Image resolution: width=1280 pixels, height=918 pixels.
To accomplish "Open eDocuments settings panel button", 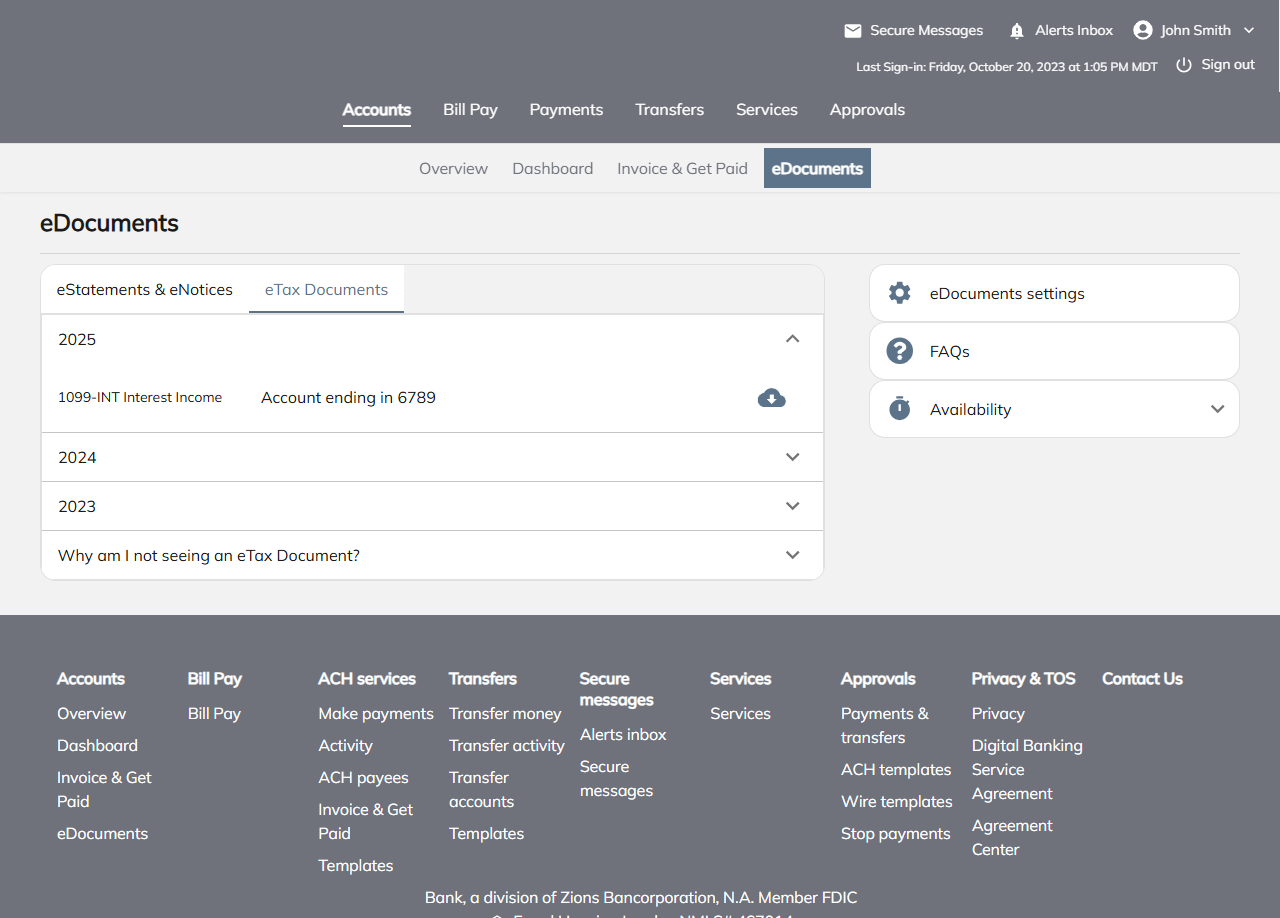I will (x=1054, y=293).
